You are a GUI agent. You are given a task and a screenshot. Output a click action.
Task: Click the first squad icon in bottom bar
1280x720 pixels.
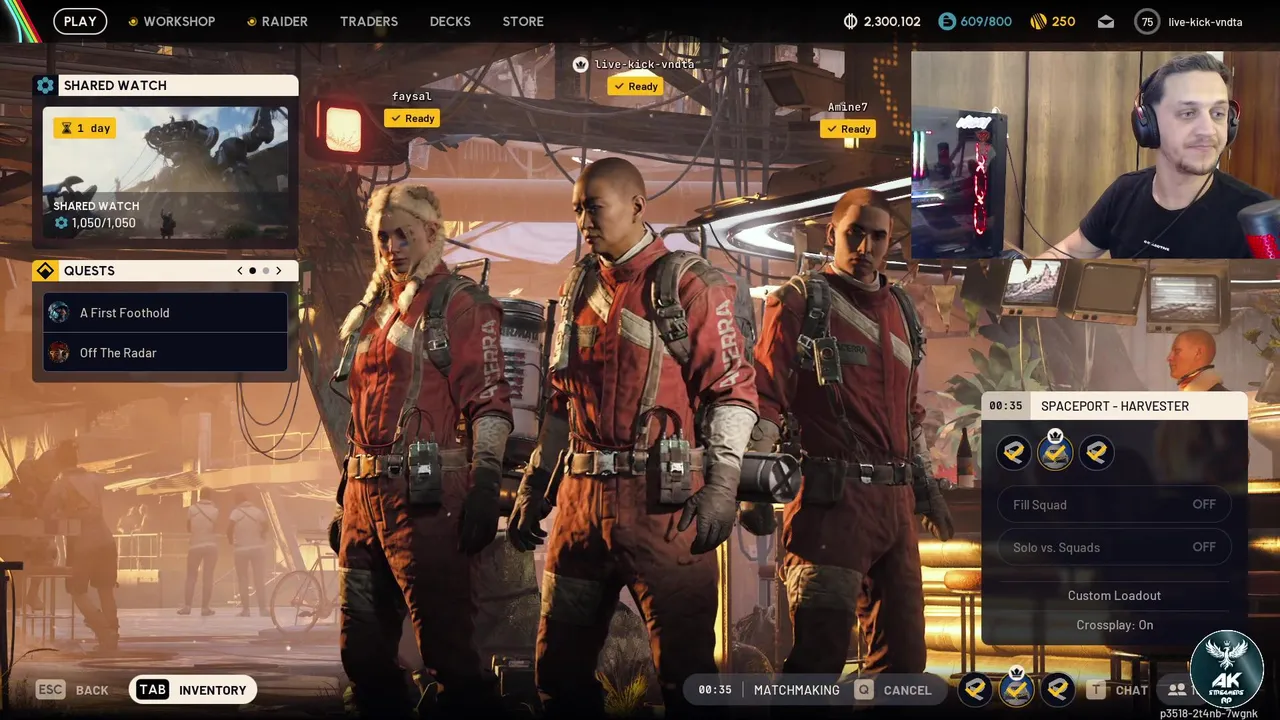(975, 689)
